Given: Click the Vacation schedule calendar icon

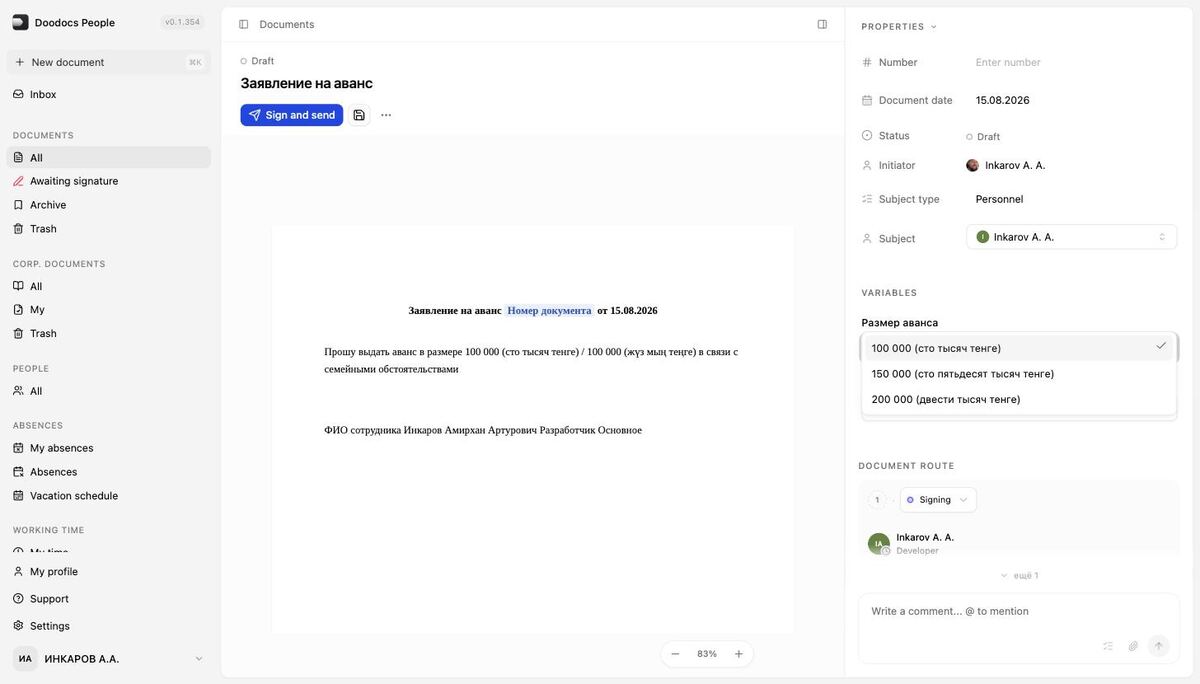Looking at the screenshot, I should [x=18, y=496].
